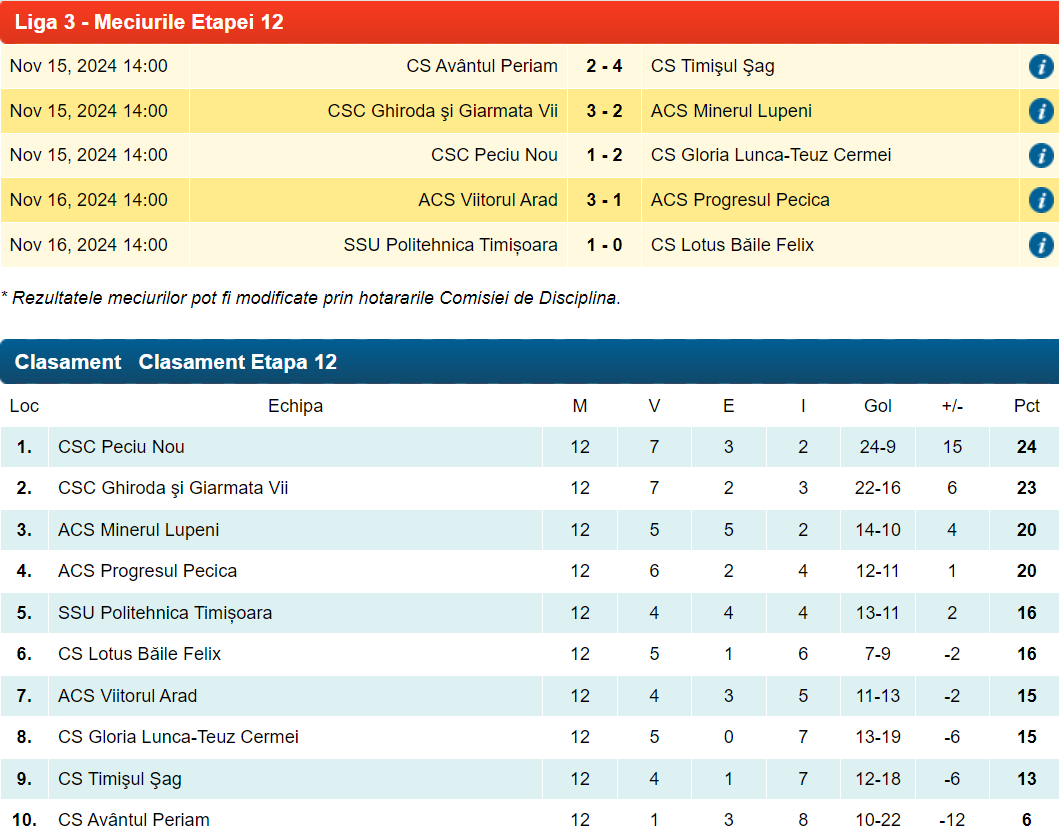Click the Gol column header
This screenshot has height=837, width=1059.
878,406
